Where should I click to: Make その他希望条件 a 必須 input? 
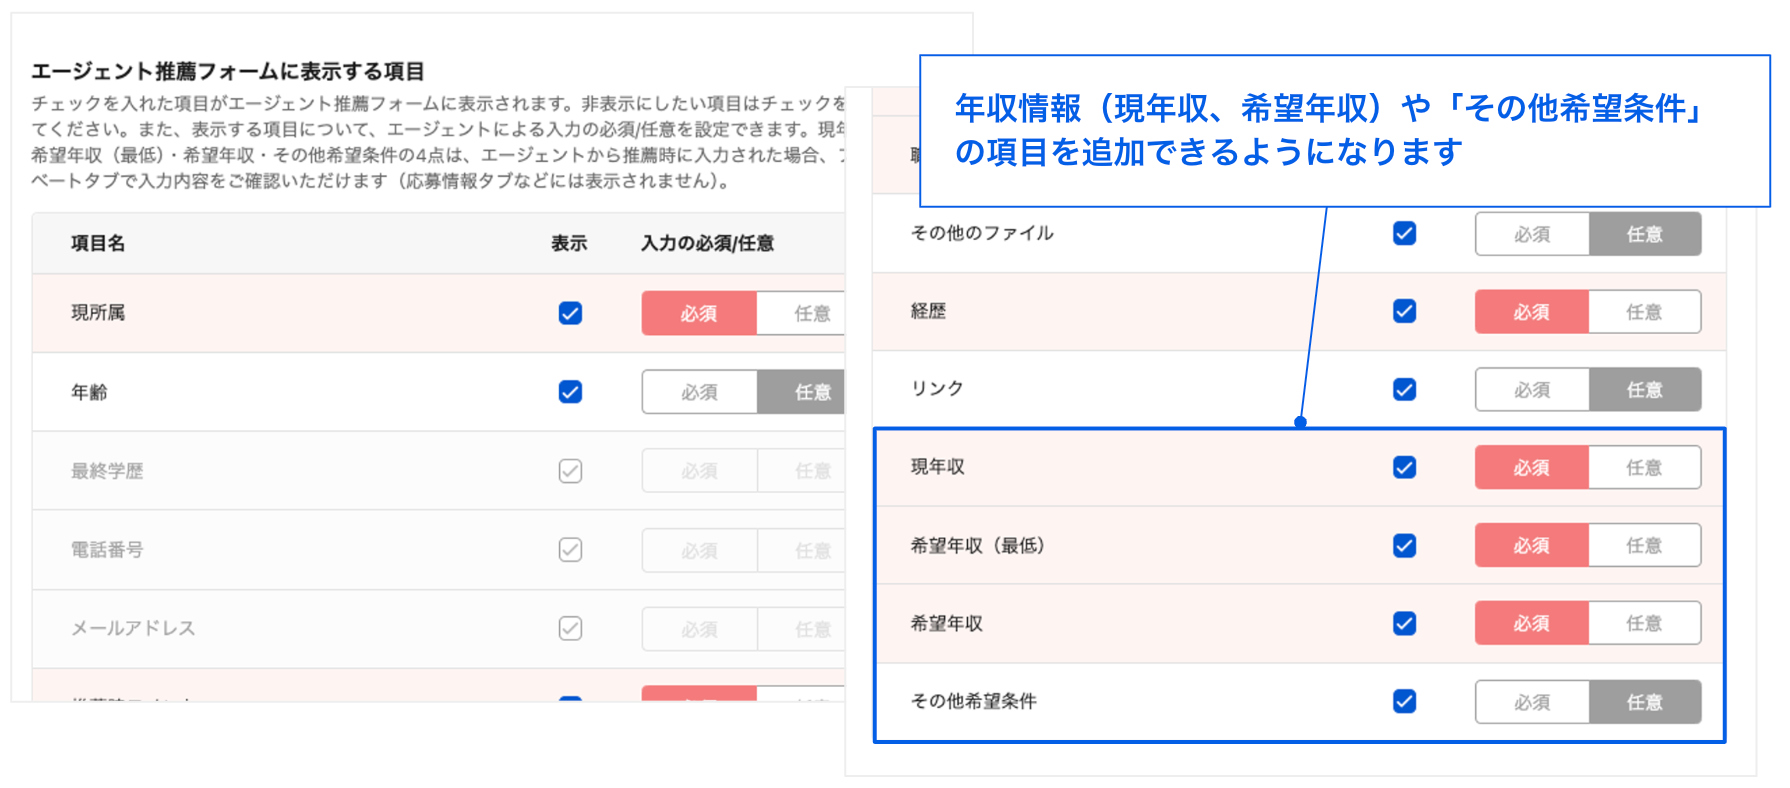[x=1532, y=702]
